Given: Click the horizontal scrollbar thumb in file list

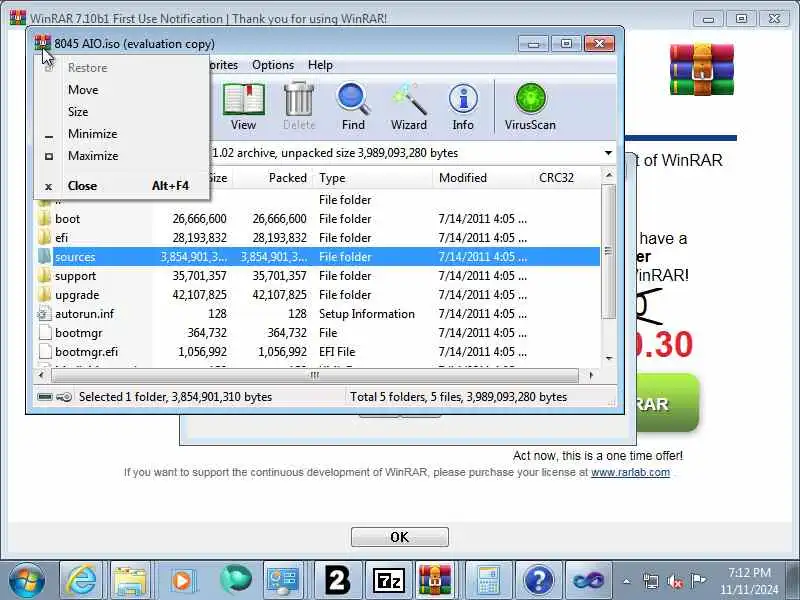Looking at the screenshot, I should point(314,376).
